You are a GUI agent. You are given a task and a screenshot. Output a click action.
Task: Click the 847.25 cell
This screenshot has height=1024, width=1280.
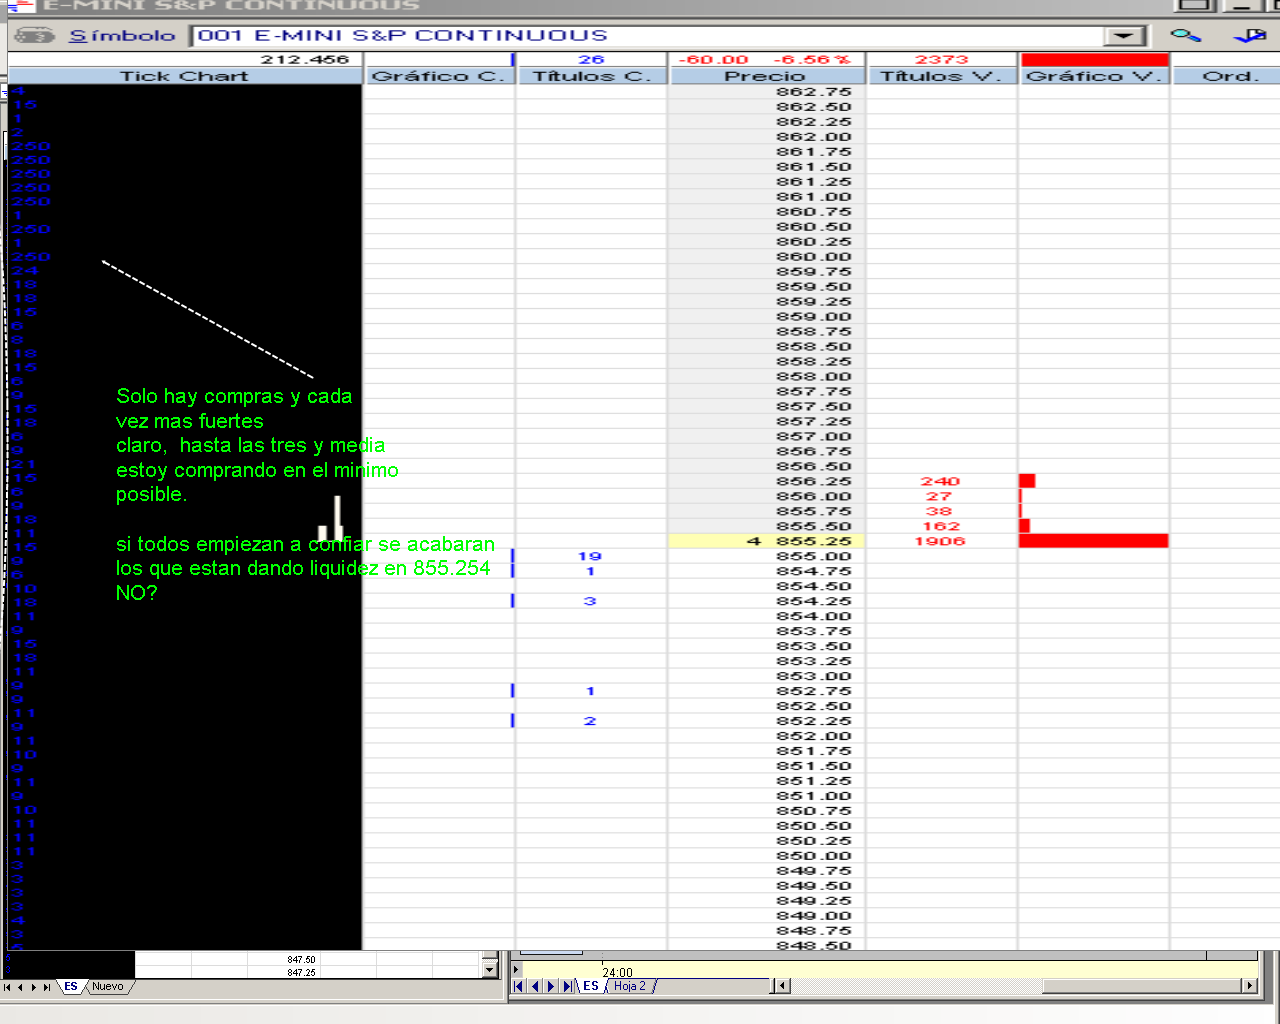[x=302, y=973]
